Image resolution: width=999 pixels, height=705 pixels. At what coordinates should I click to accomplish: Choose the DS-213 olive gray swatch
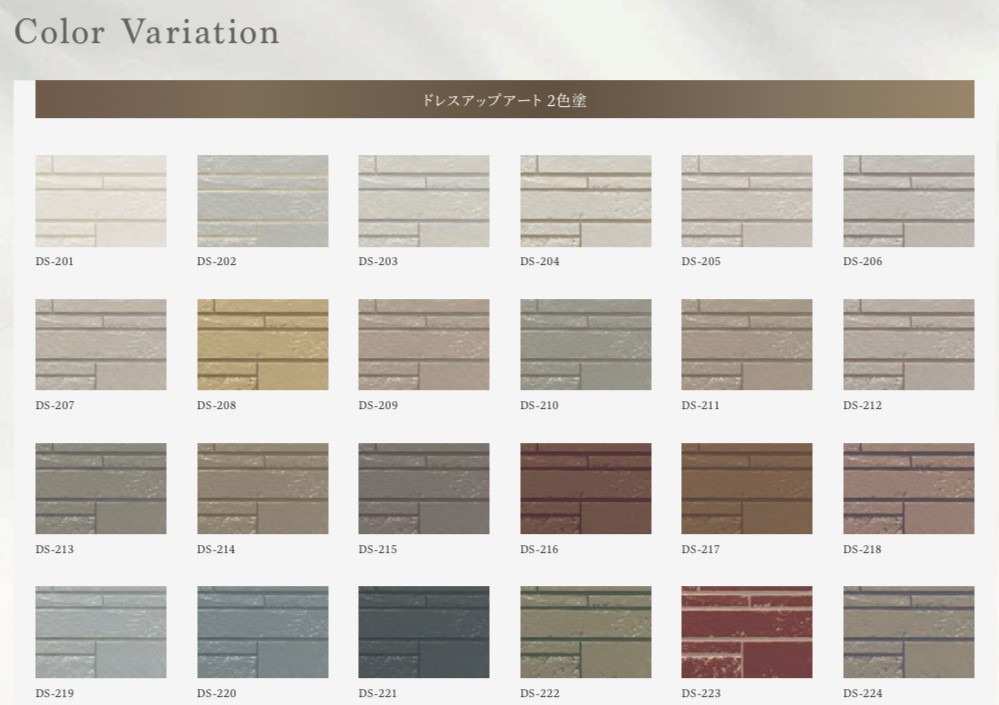pyautogui.click(x=100, y=489)
